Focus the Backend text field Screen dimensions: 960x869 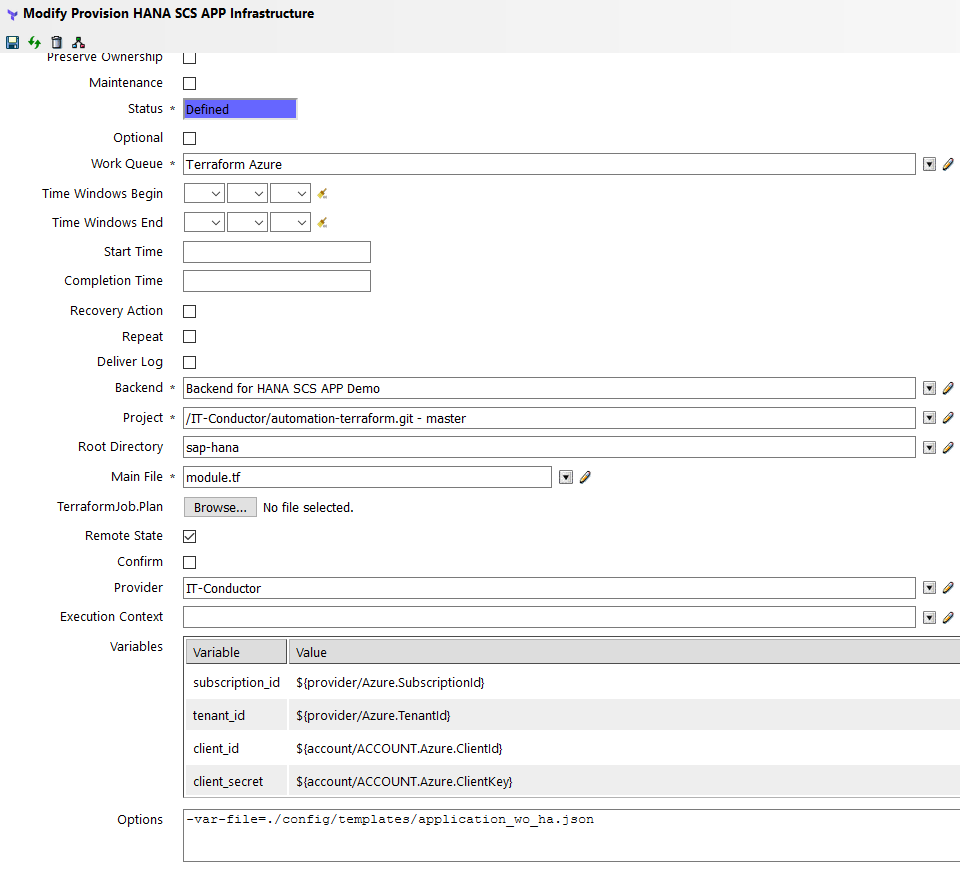pos(549,388)
